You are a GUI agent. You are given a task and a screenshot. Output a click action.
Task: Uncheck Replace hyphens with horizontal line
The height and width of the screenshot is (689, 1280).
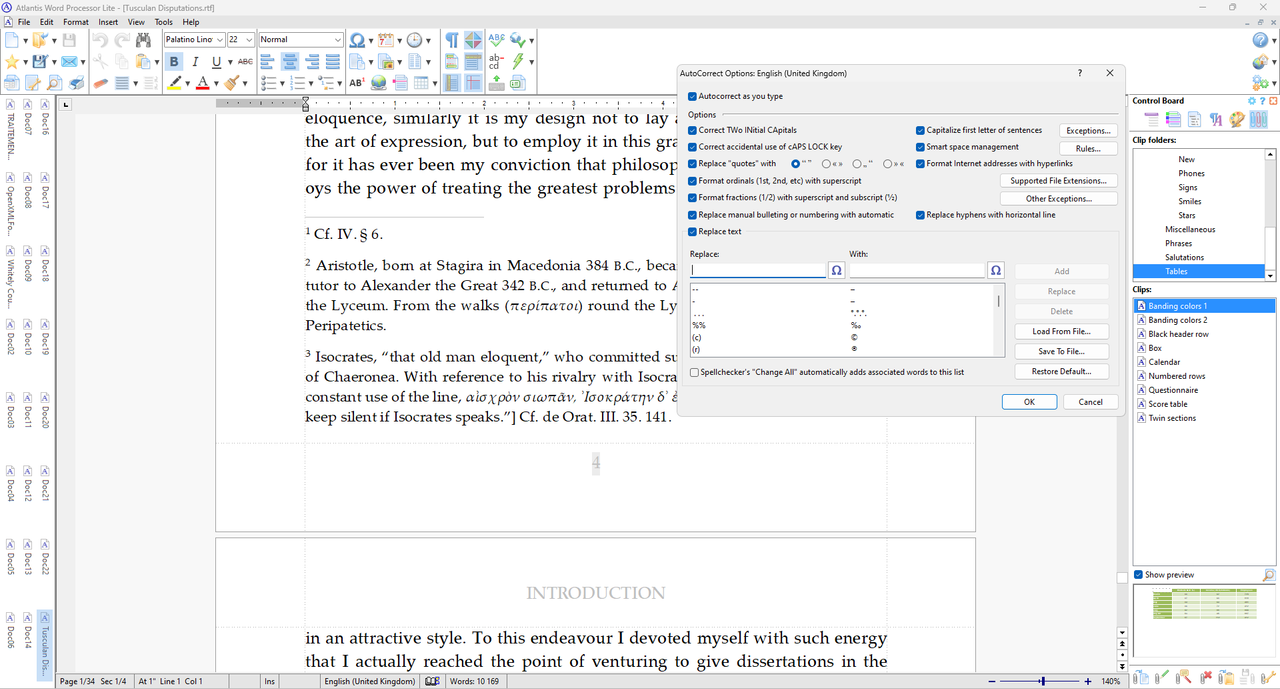920,215
